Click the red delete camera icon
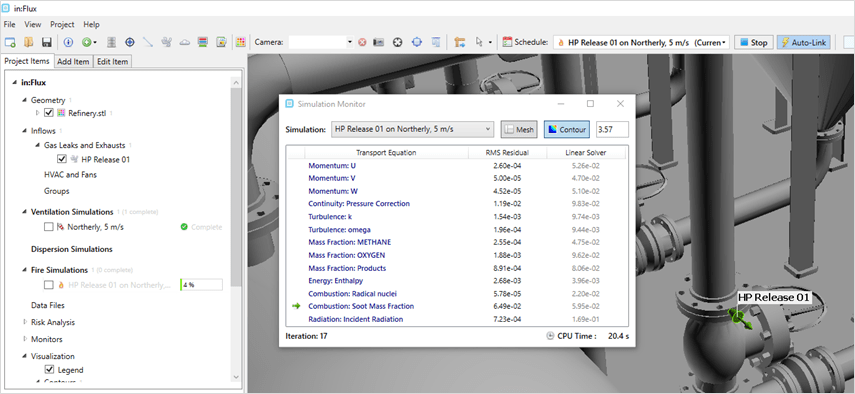This screenshot has width=855, height=394. [362, 42]
